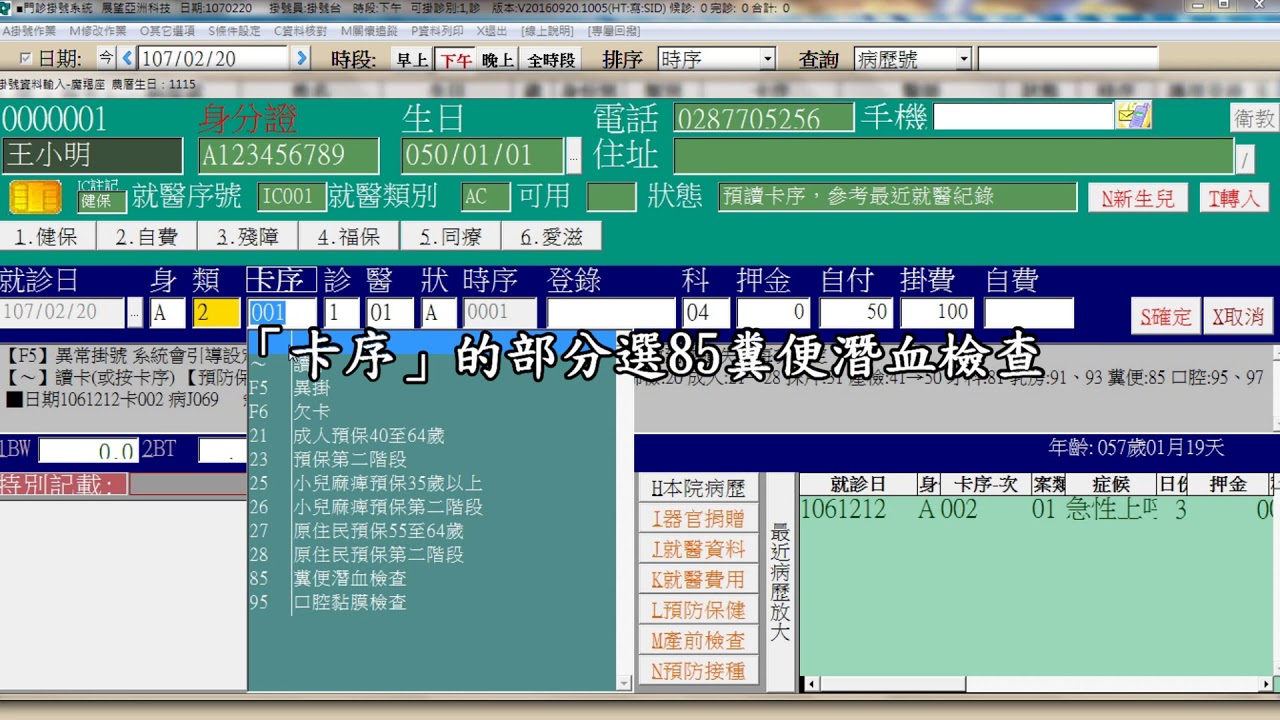1280x720 pixels.
Task: Select 早上 time period
Action: click(x=412, y=59)
